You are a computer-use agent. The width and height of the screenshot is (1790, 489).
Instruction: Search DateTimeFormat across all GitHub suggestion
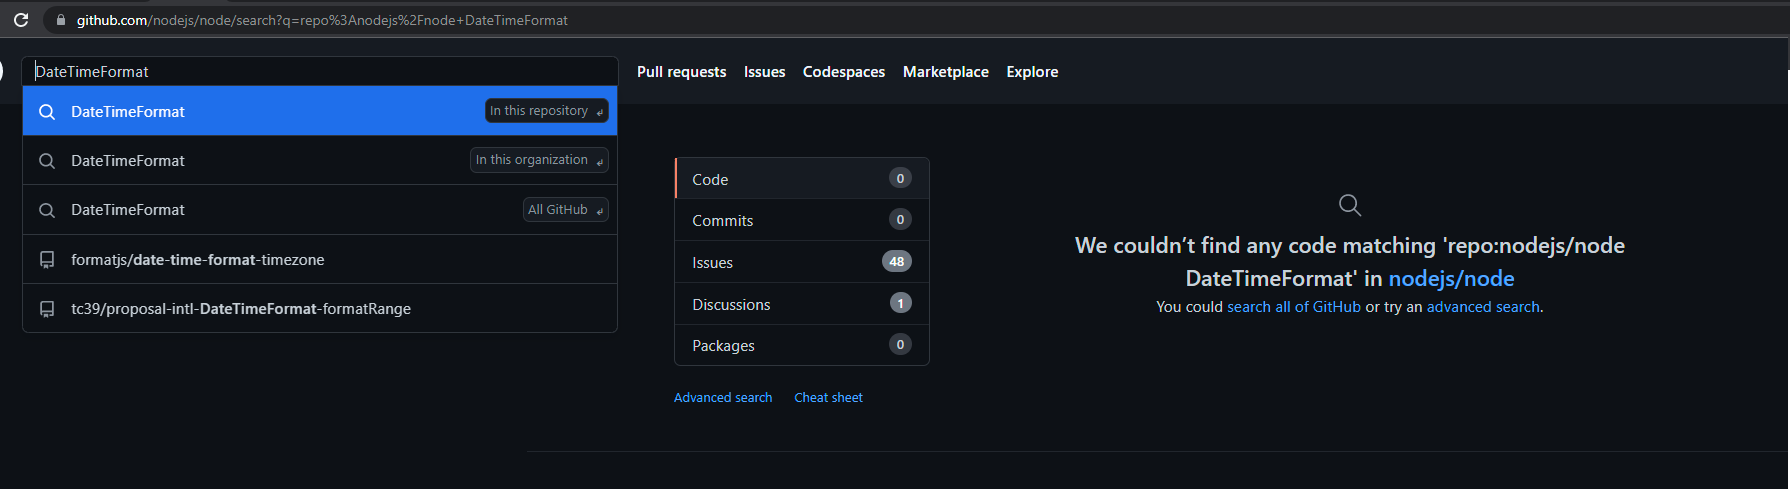pos(320,210)
